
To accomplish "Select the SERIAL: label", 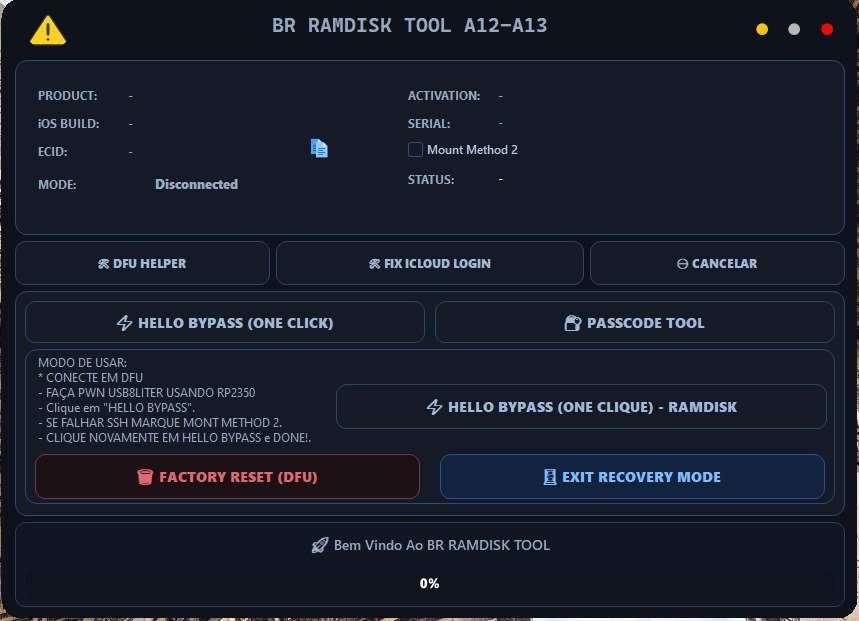I will coord(429,124).
